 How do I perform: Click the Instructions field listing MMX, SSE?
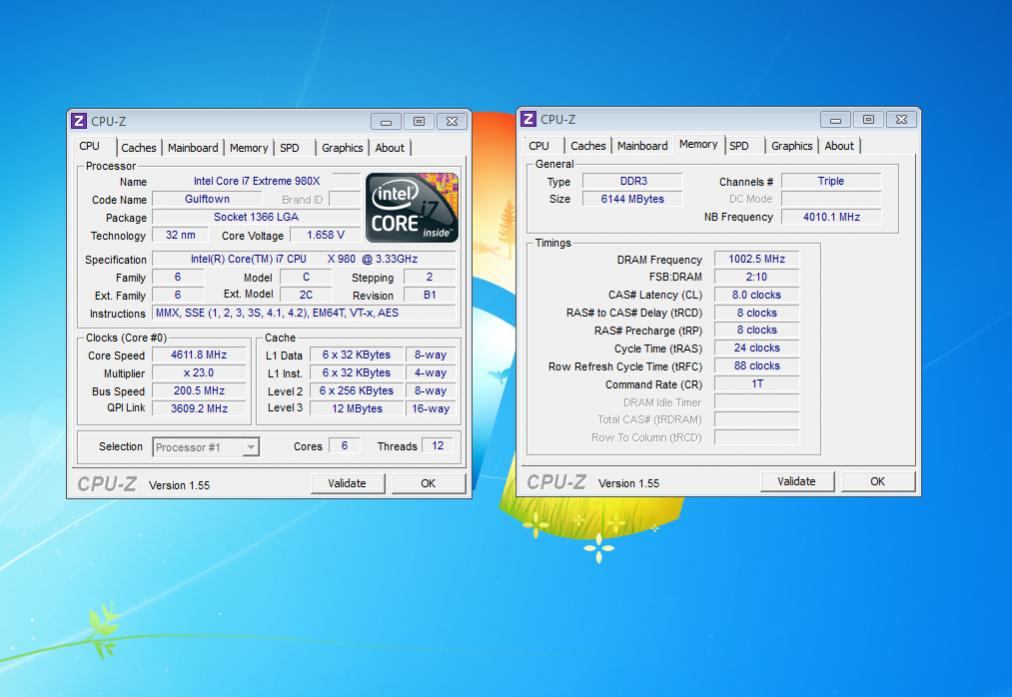click(303, 313)
